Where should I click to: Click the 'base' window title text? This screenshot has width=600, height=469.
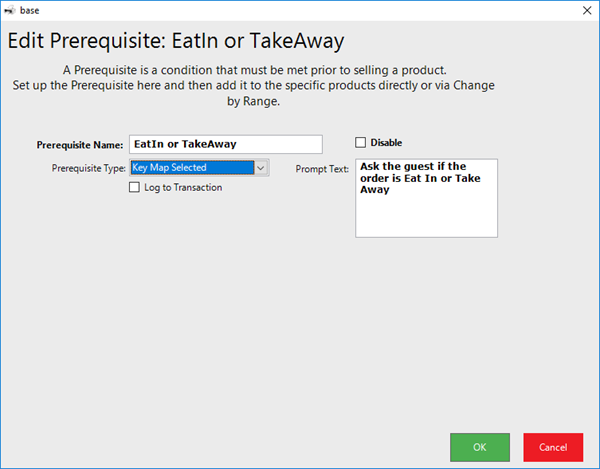[37, 10]
